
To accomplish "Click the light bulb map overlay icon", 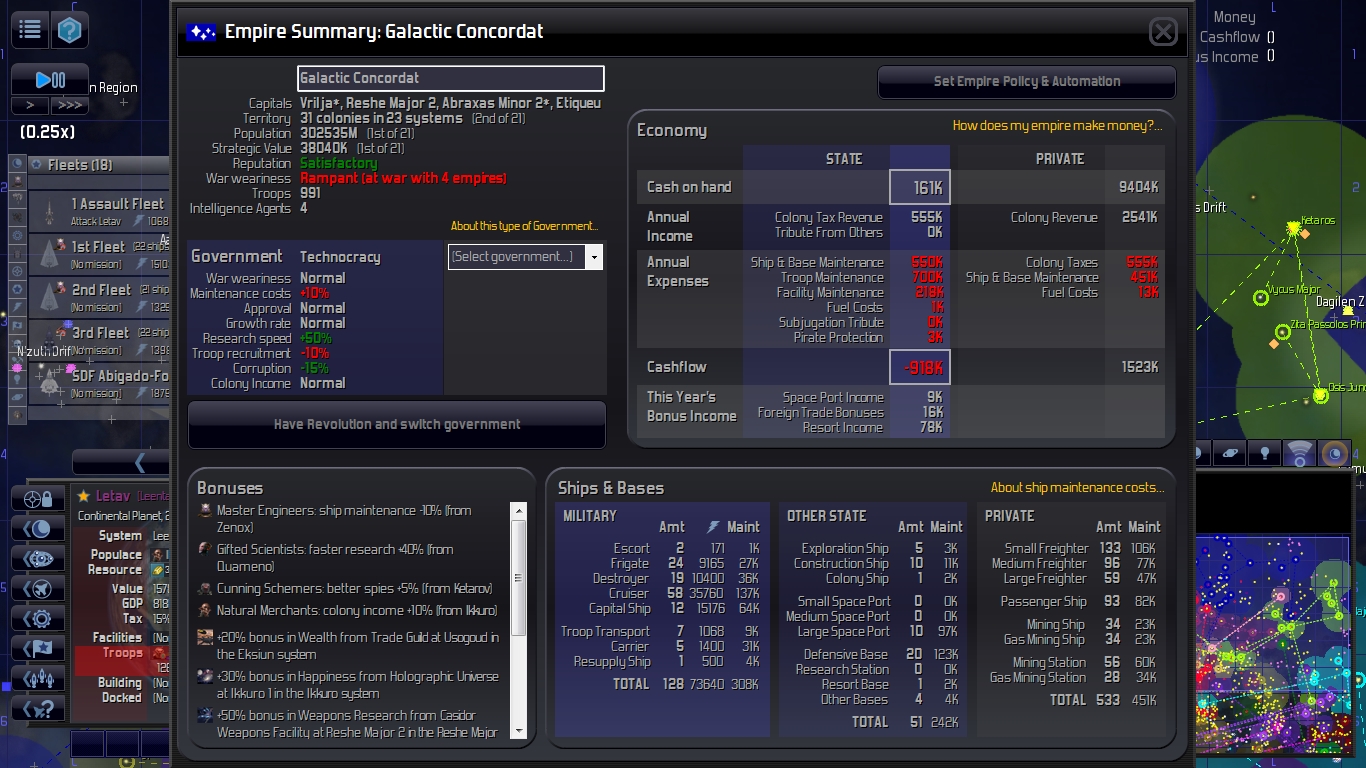I will 1266,454.
